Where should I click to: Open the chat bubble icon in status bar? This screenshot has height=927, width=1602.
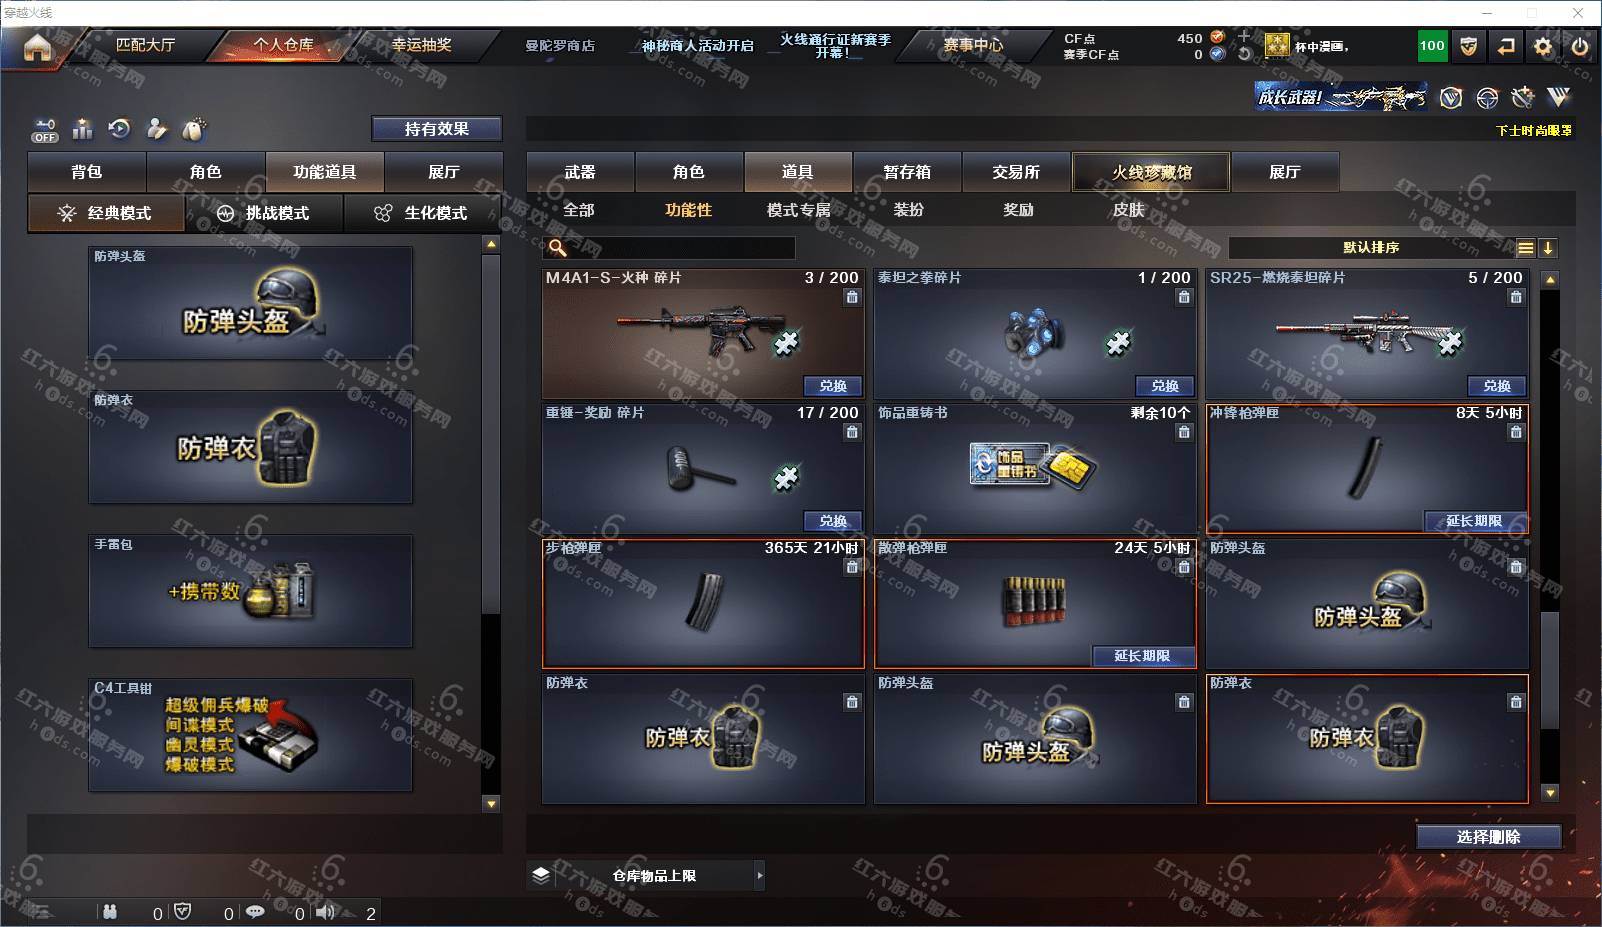click(255, 912)
